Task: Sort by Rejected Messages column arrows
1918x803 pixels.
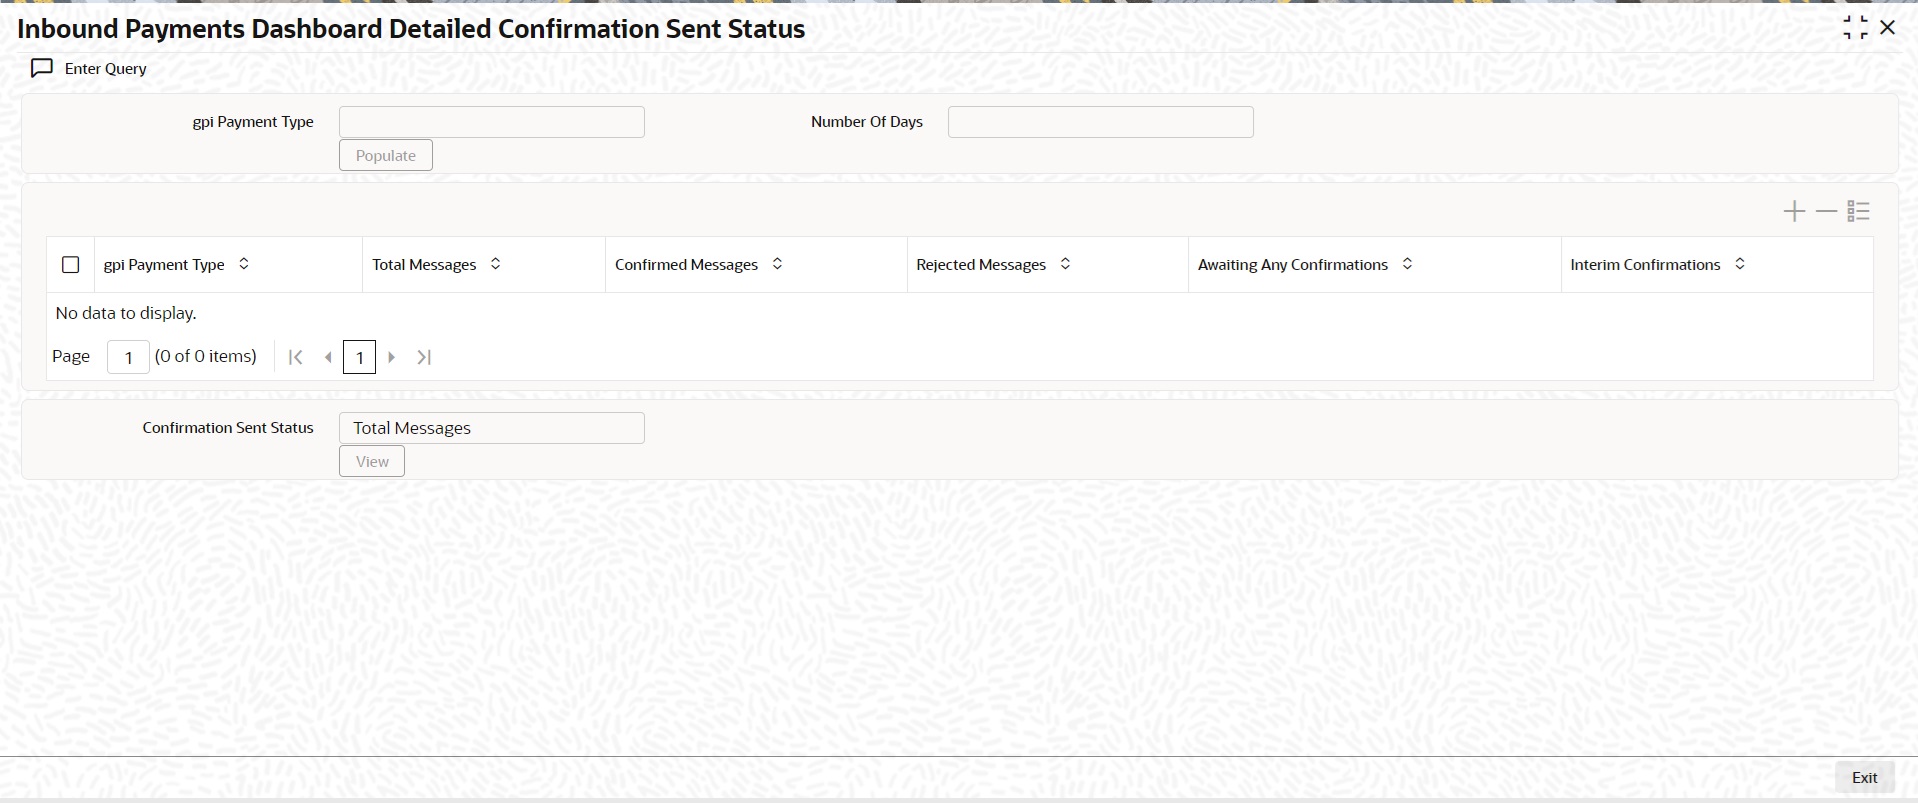Action: 1065,264
